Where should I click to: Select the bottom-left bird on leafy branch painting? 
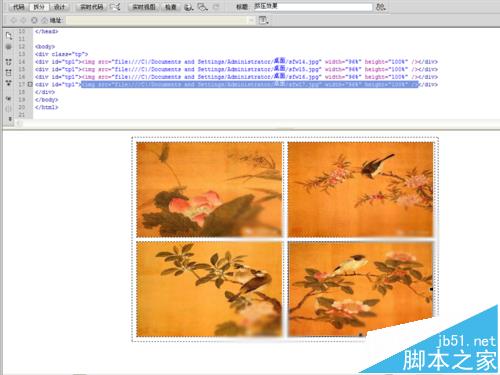click(x=209, y=289)
